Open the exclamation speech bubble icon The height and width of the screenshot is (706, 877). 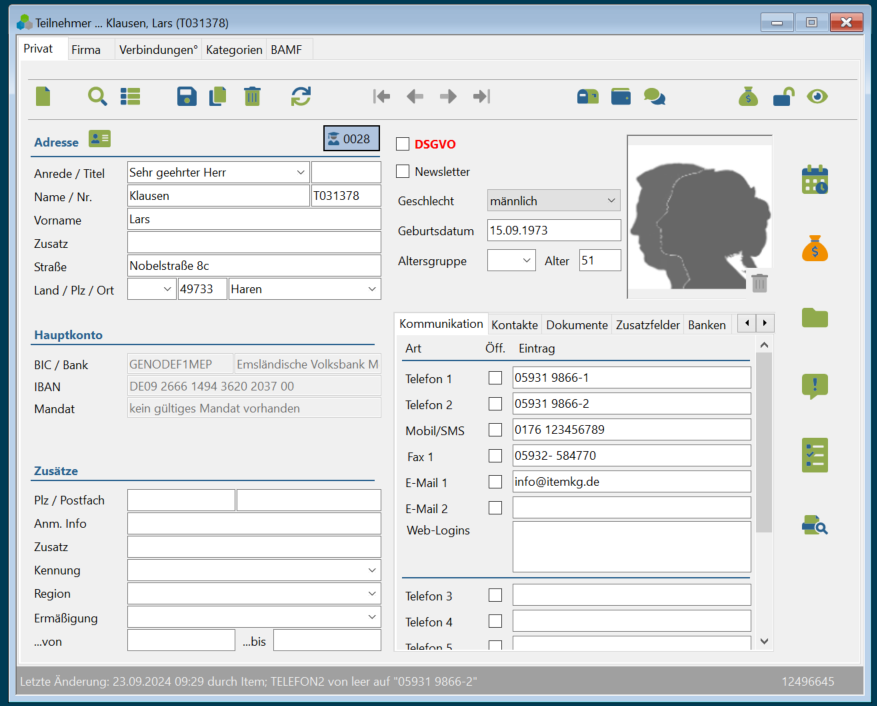[815, 386]
